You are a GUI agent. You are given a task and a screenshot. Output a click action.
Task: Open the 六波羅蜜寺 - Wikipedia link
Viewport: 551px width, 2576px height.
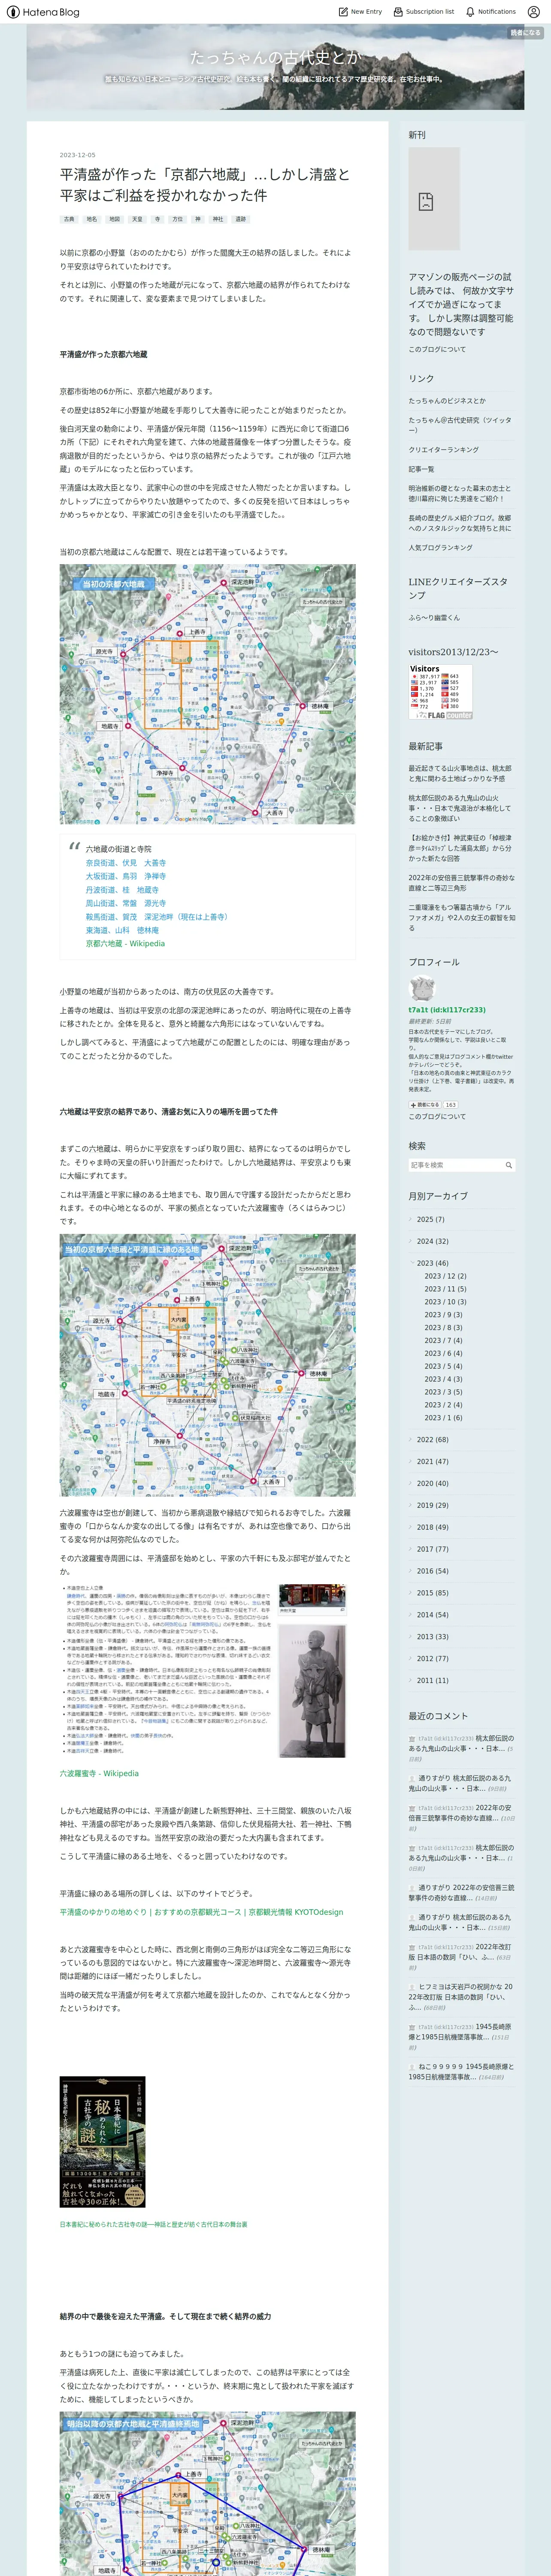(x=99, y=1773)
